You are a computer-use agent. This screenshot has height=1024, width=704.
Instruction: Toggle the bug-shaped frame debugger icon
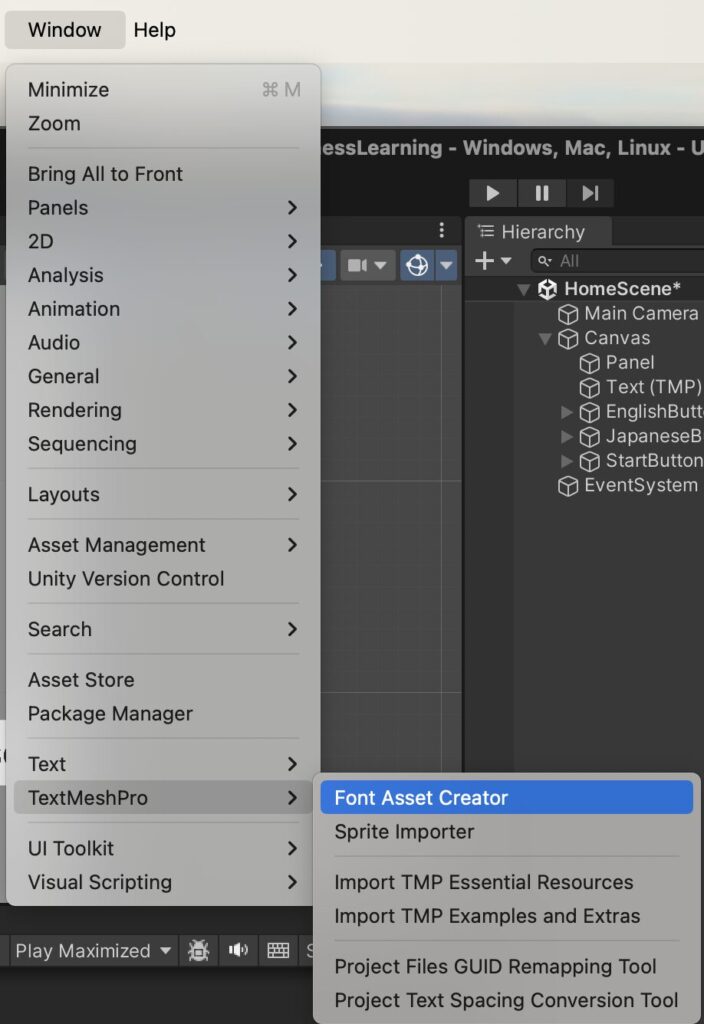pos(199,950)
